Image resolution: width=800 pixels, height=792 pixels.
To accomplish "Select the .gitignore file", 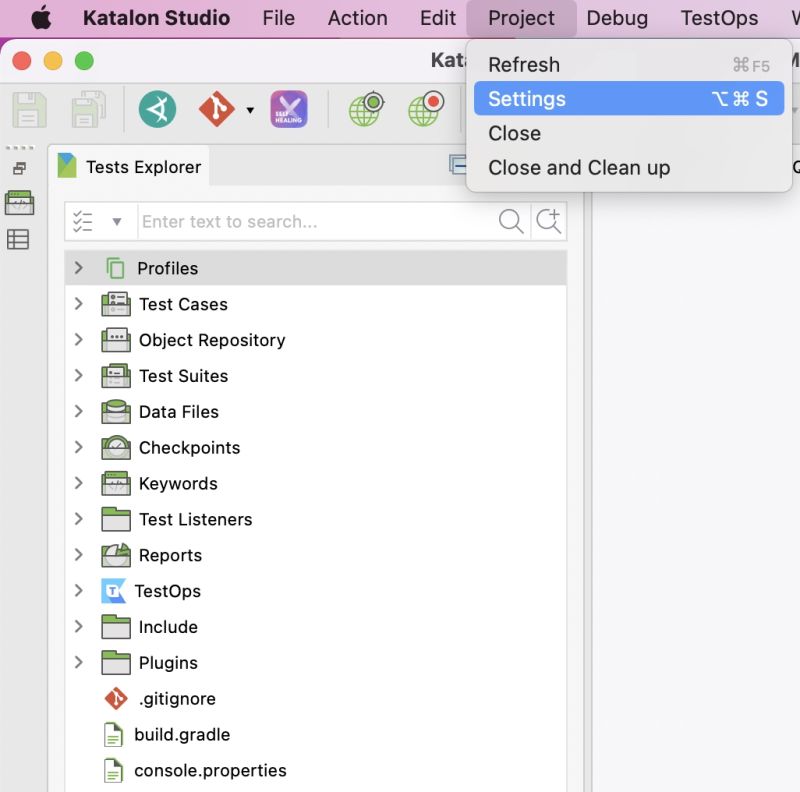I will tap(177, 699).
